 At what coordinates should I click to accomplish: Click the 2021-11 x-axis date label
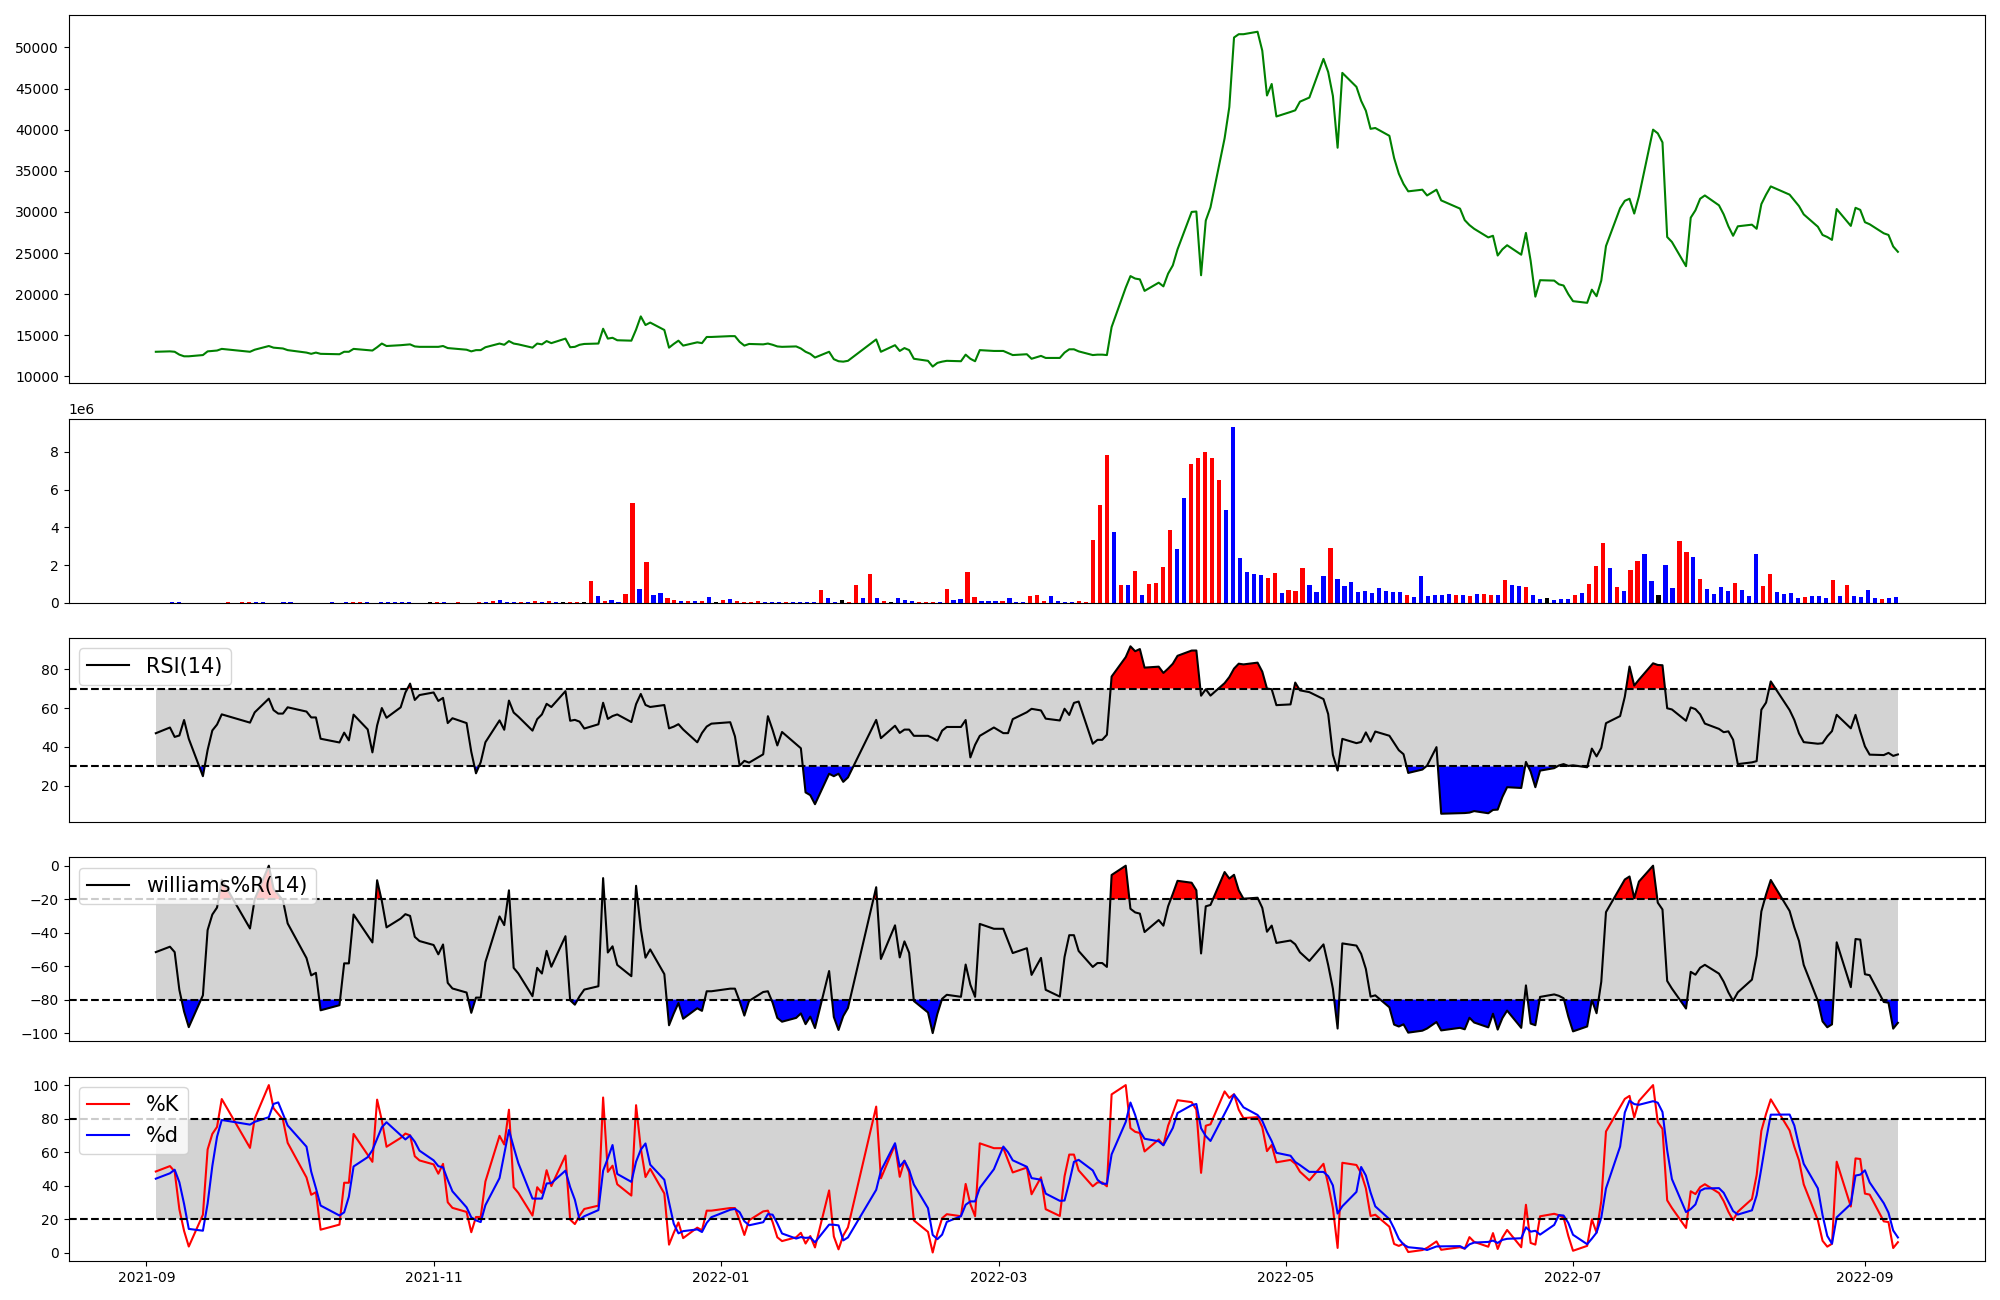tap(434, 1277)
